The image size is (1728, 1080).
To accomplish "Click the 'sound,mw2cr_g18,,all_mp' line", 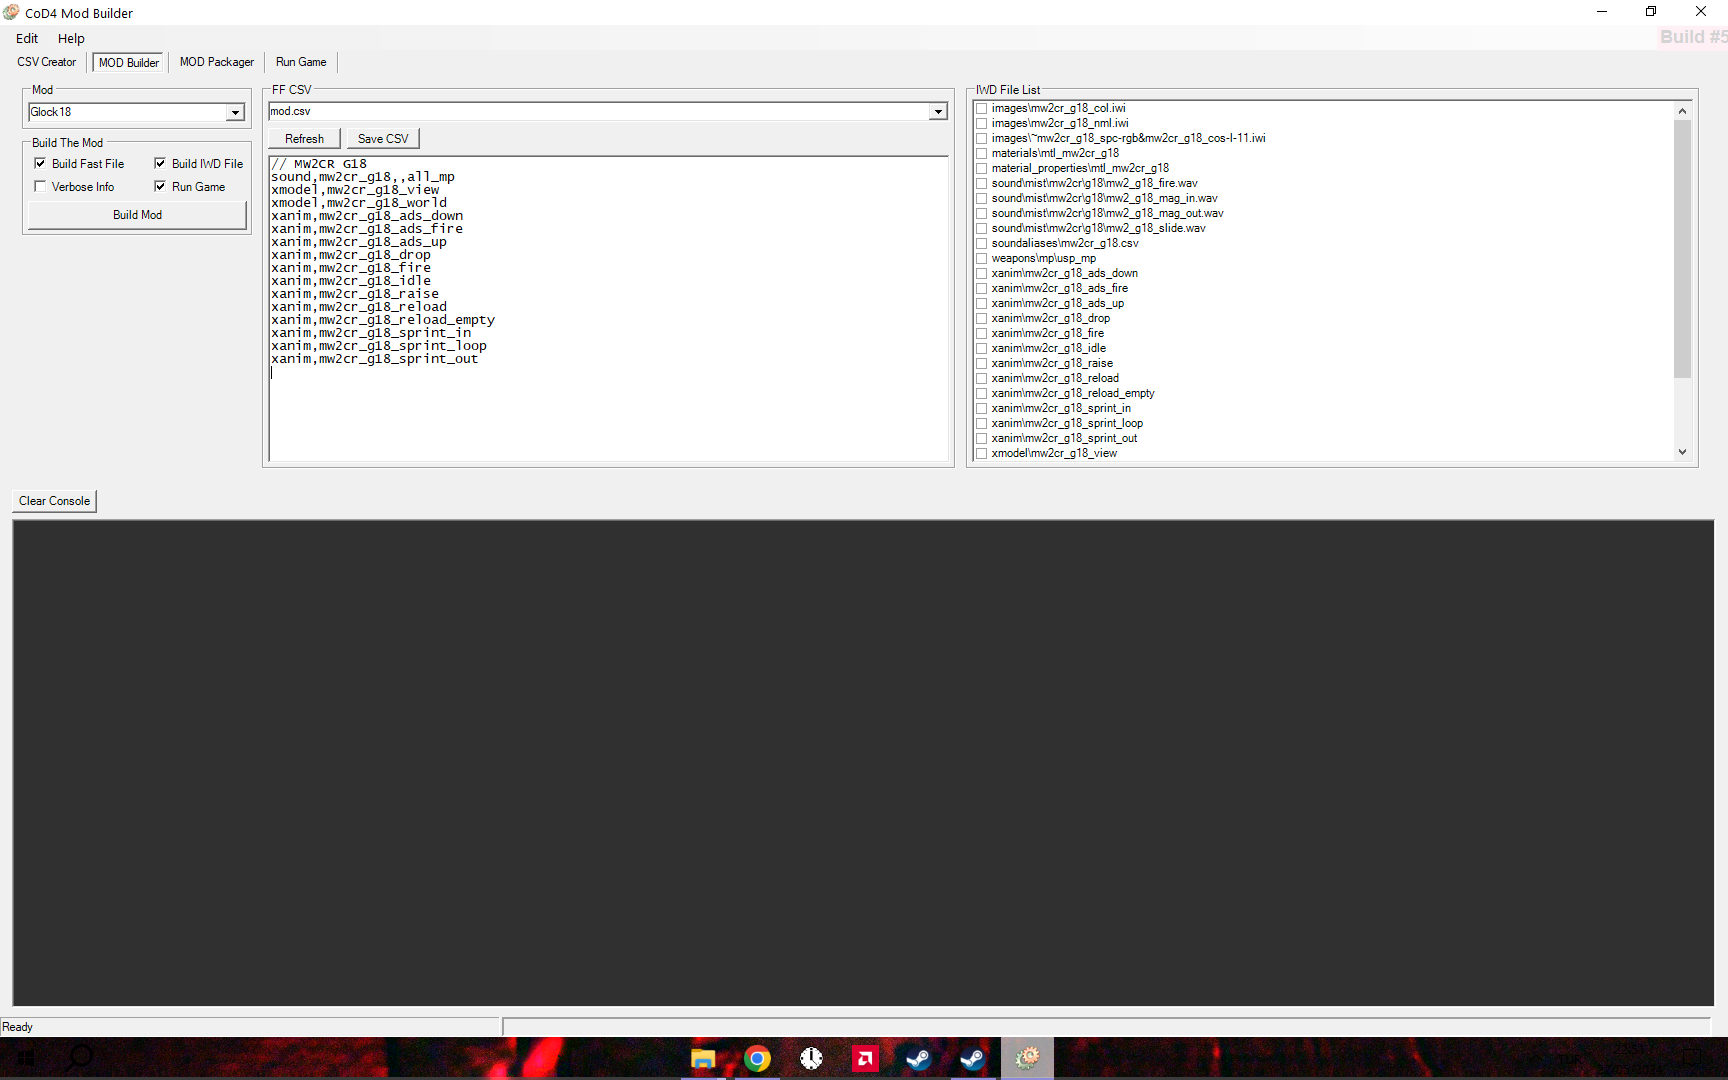I will pos(363,177).
